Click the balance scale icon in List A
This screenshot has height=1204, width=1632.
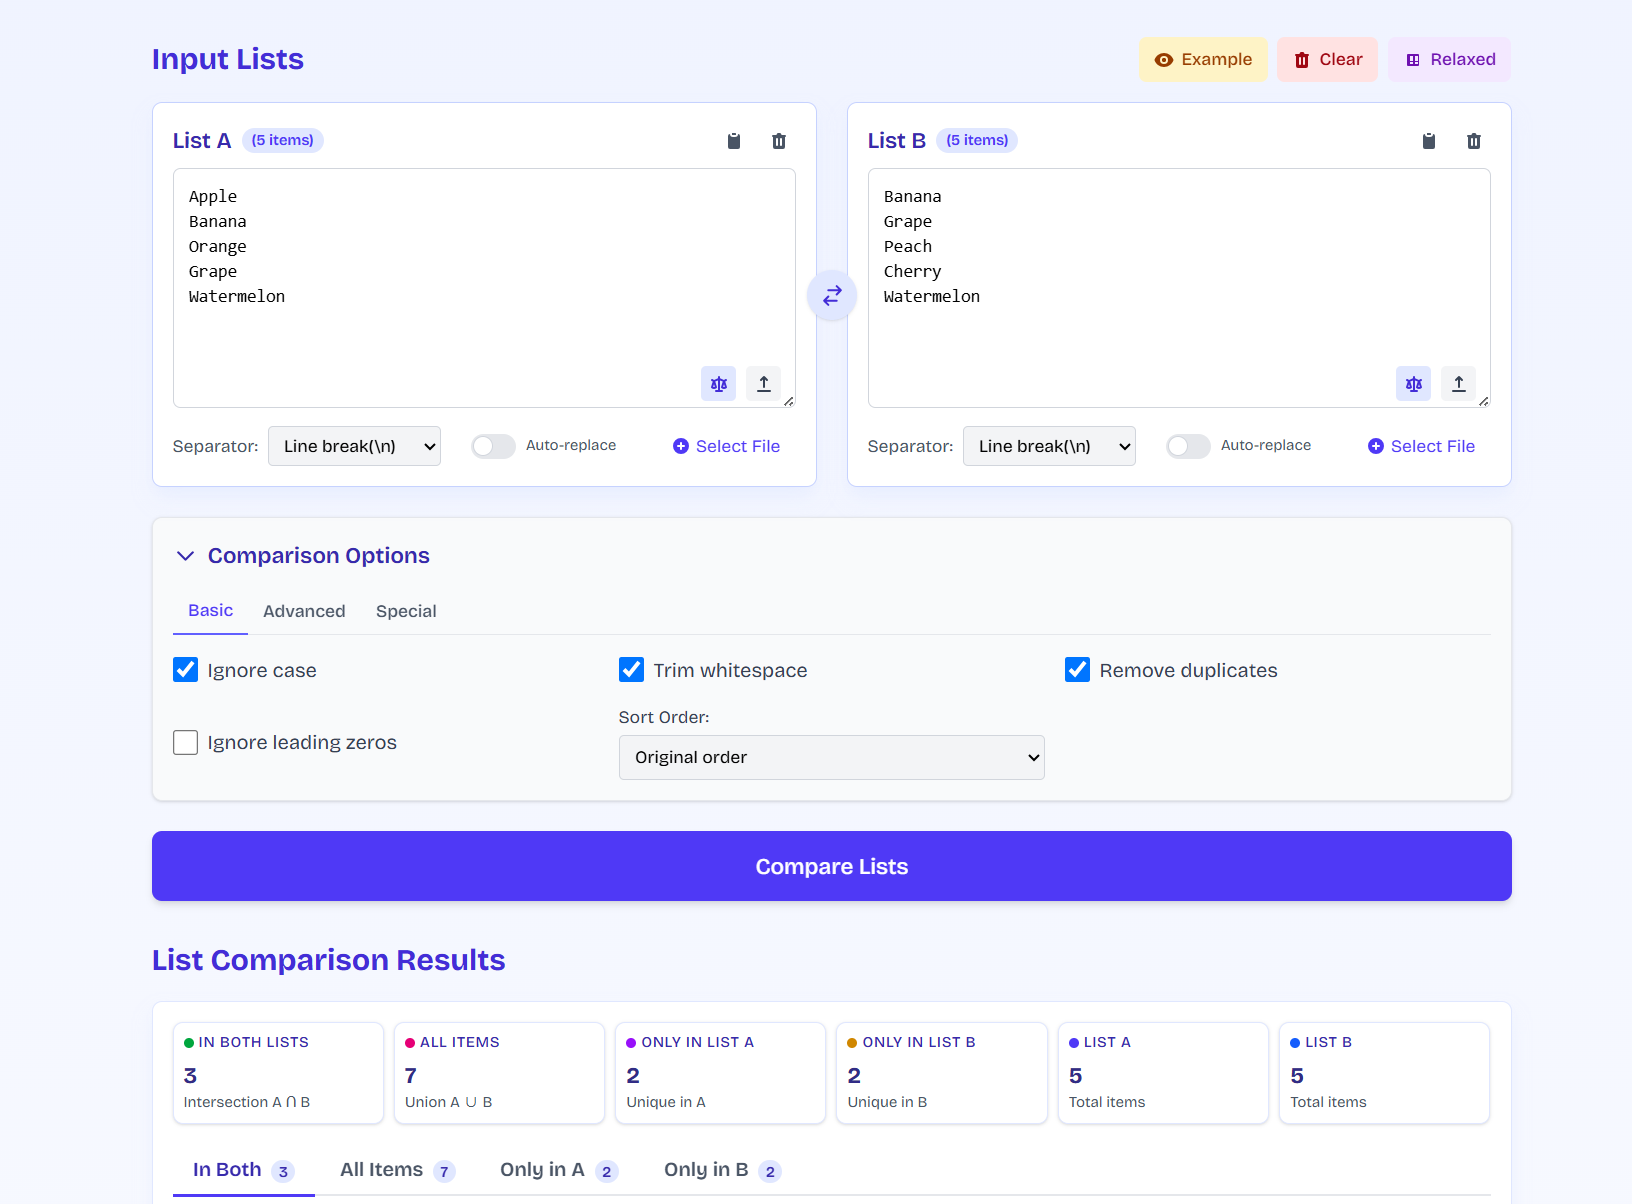pyautogui.click(x=719, y=384)
